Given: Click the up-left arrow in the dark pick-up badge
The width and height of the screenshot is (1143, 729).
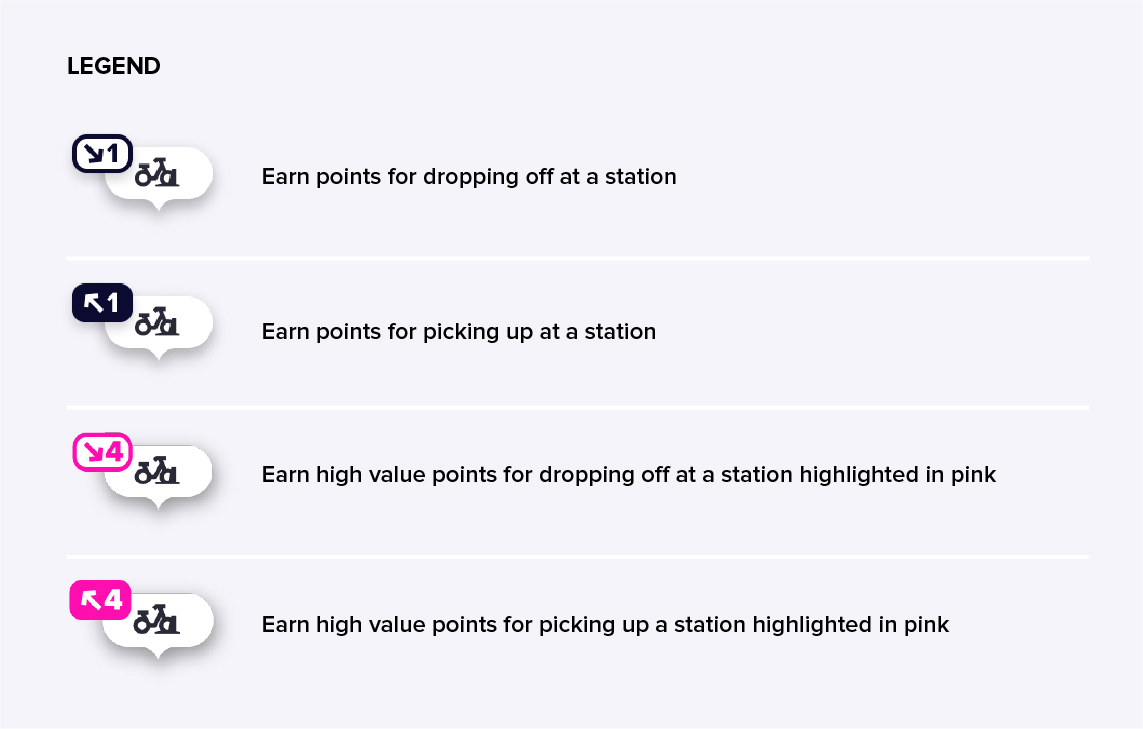Looking at the screenshot, I should click(92, 303).
